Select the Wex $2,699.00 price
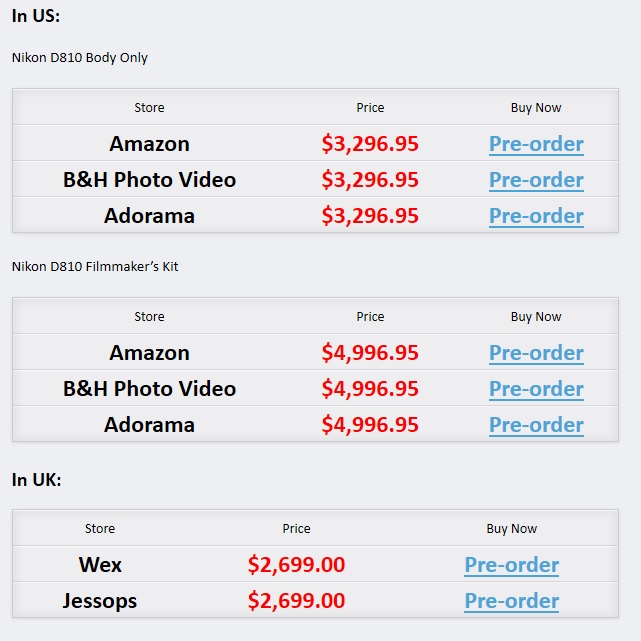This screenshot has height=641, width=641. [x=296, y=565]
